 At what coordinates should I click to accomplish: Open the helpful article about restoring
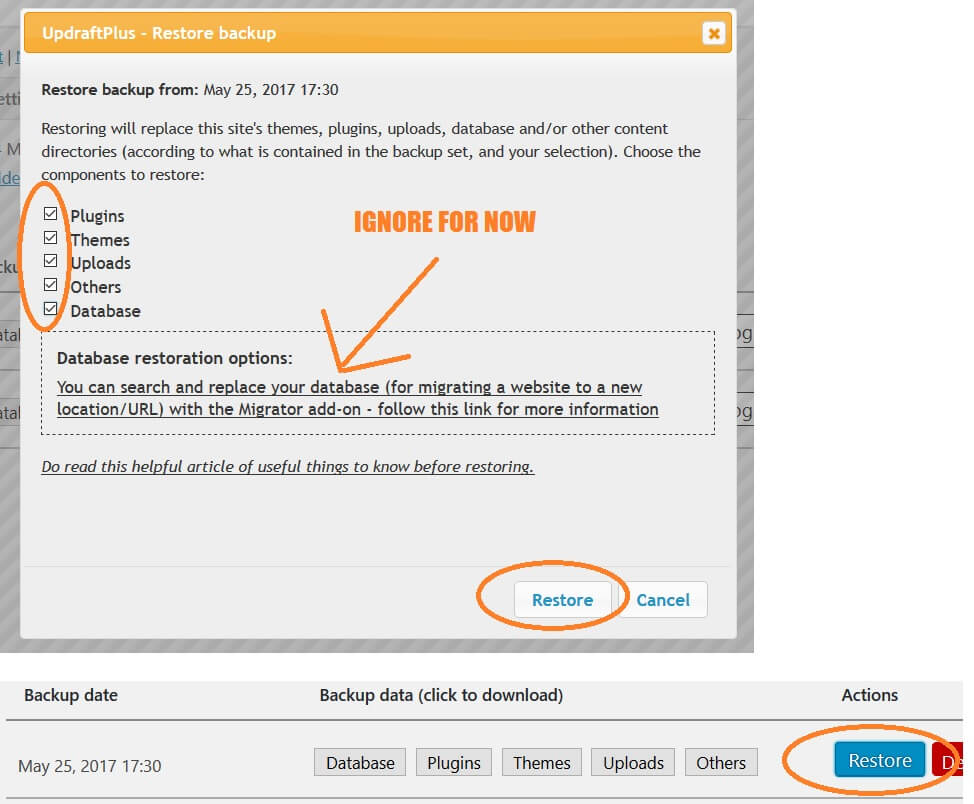coord(288,467)
